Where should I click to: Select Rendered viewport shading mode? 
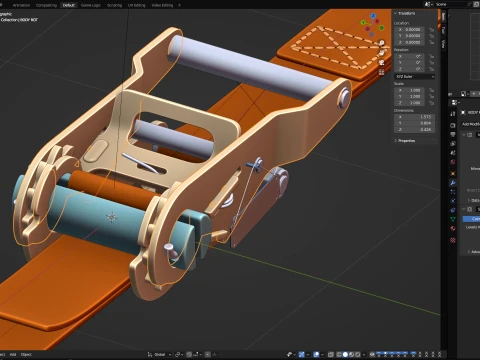point(357,354)
